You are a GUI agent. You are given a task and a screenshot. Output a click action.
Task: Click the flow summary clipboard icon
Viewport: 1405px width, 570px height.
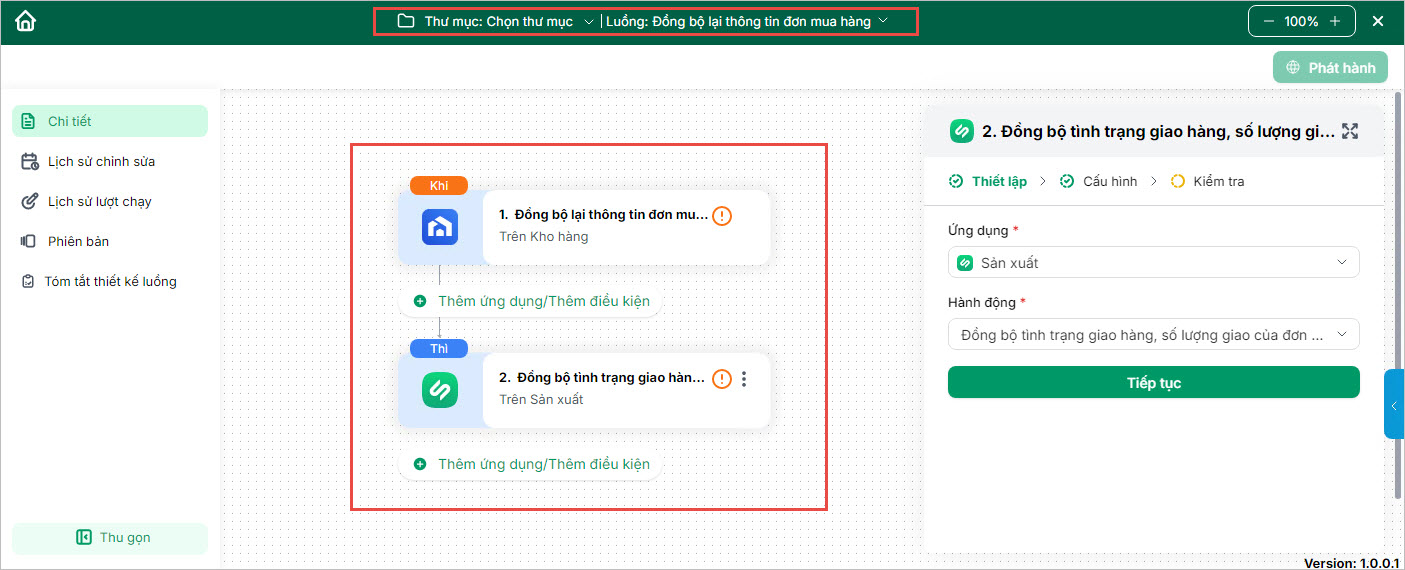[x=28, y=281]
